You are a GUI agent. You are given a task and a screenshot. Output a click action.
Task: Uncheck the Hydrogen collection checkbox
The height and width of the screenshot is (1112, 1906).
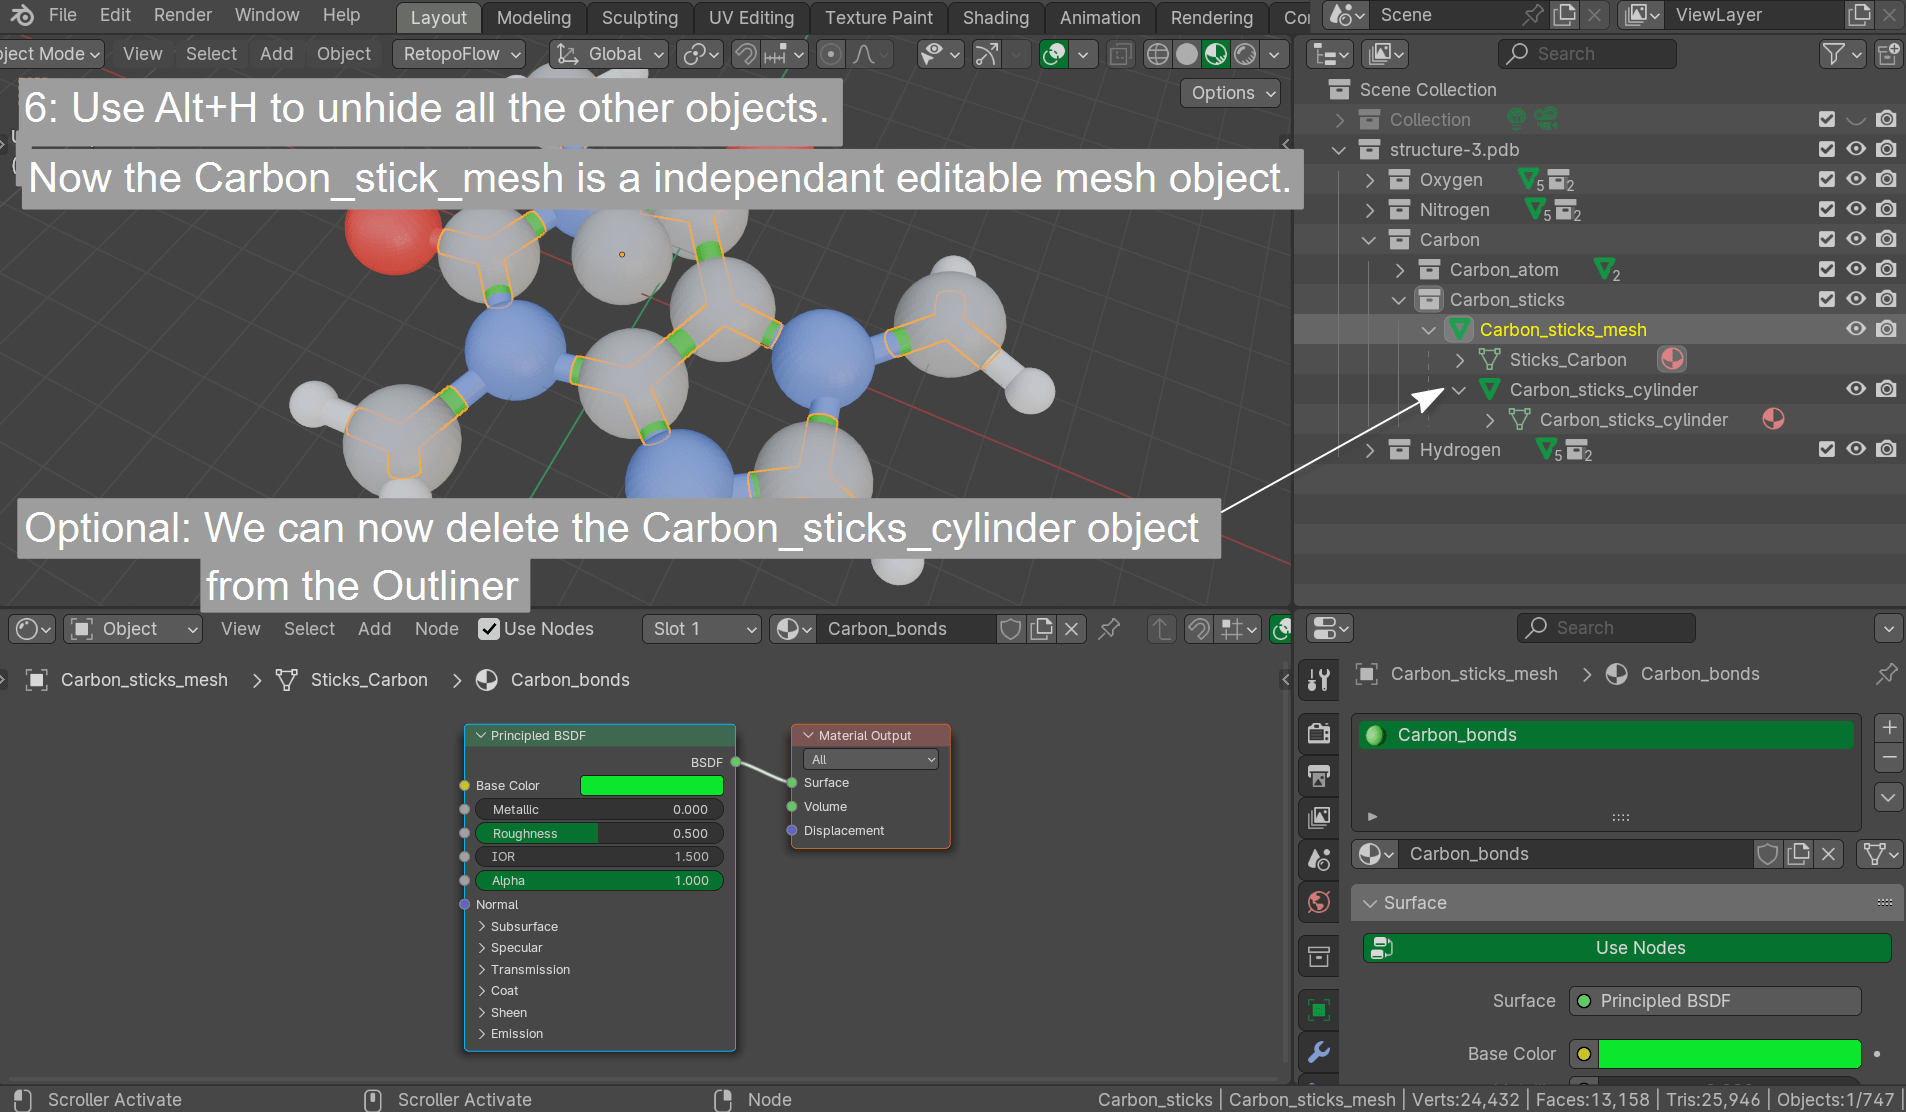[x=1827, y=449]
